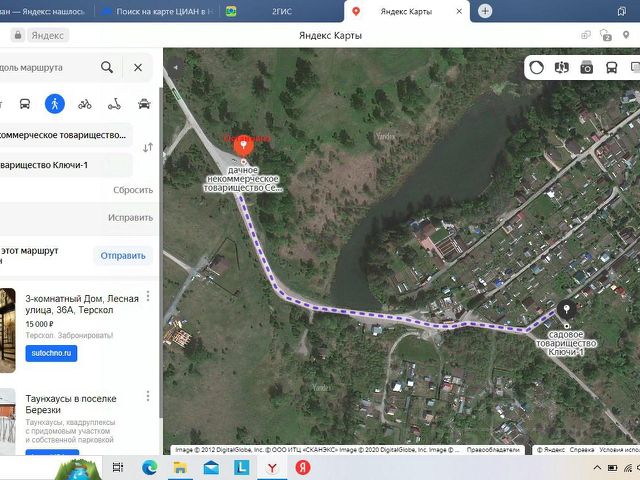Open Windows Task View button
Viewport: 640px width, 480px height.
[118, 467]
